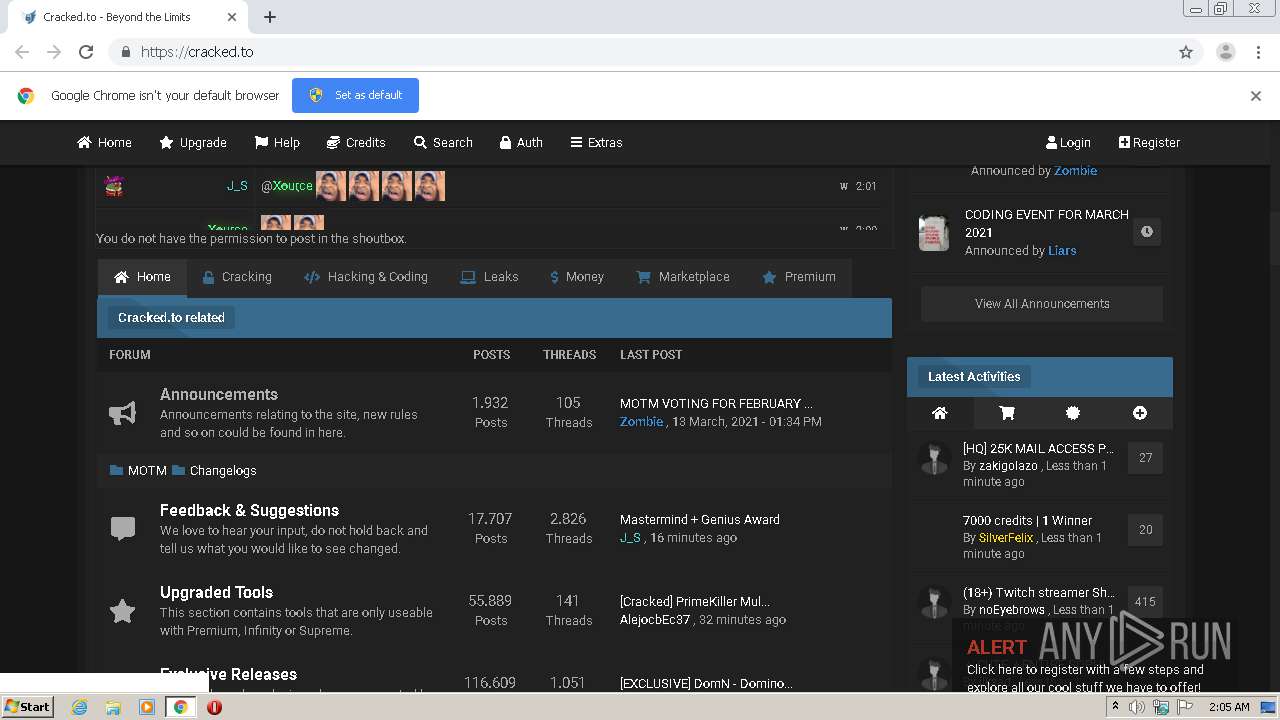Open the Upgraded Tools forum
This screenshot has height=720, width=1280.
216,592
